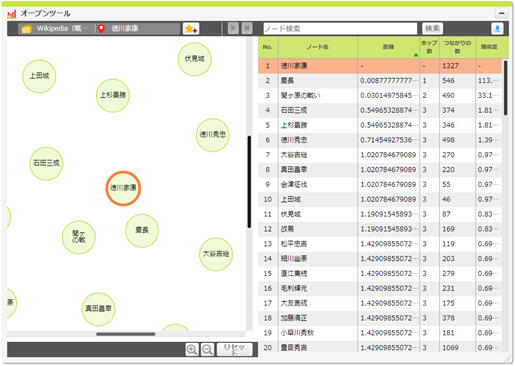Sort table by 距離 column header
Viewport: 515px width, 366px height.
pyautogui.click(x=388, y=47)
